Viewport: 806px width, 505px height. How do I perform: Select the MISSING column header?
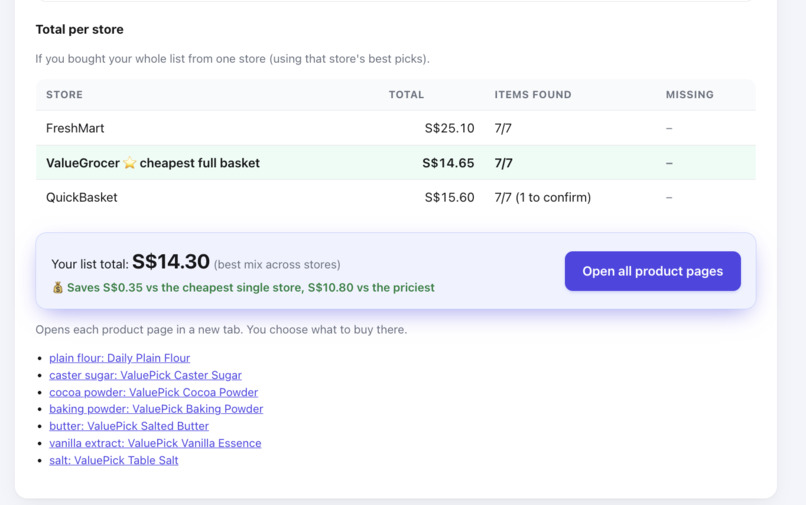(690, 95)
